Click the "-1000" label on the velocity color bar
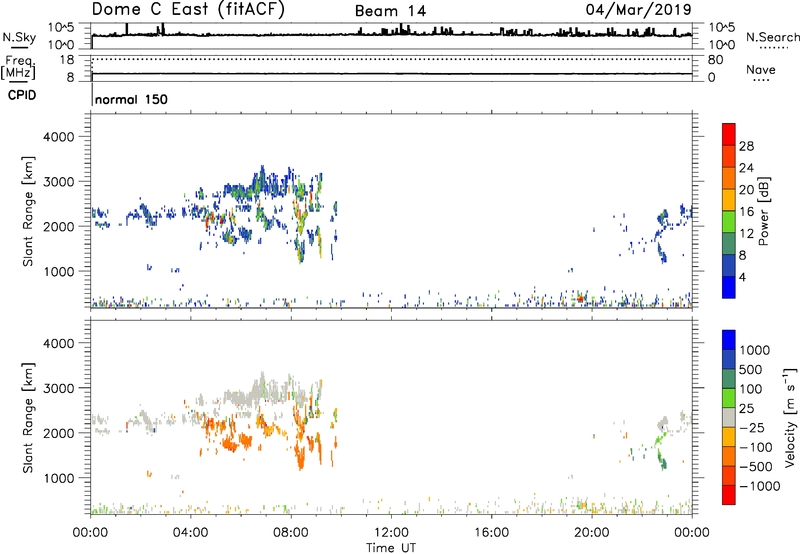Viewport: 800px width, 554px height. pyautogui.click(x=760, y=486)
